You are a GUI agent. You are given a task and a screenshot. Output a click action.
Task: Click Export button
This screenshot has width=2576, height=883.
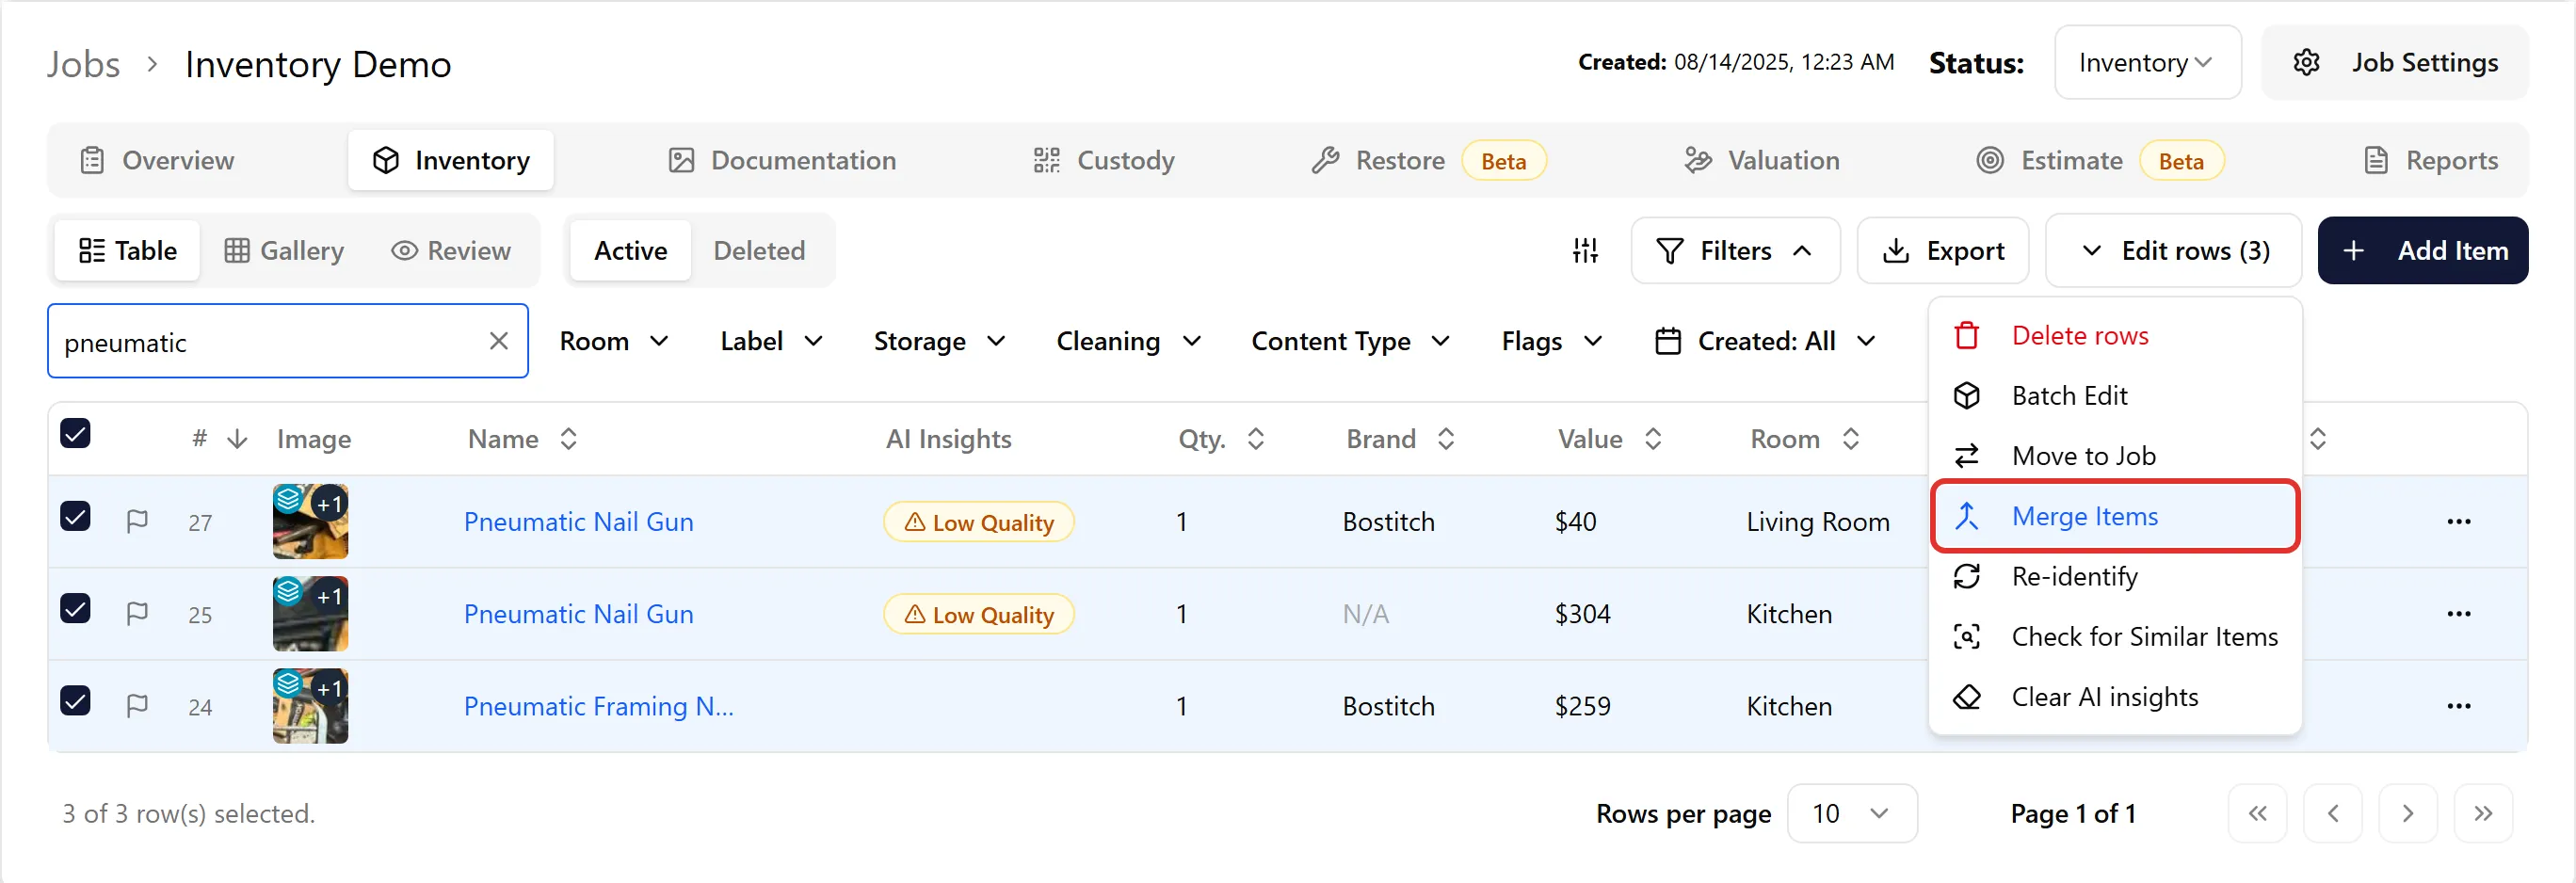point(1942,251)
